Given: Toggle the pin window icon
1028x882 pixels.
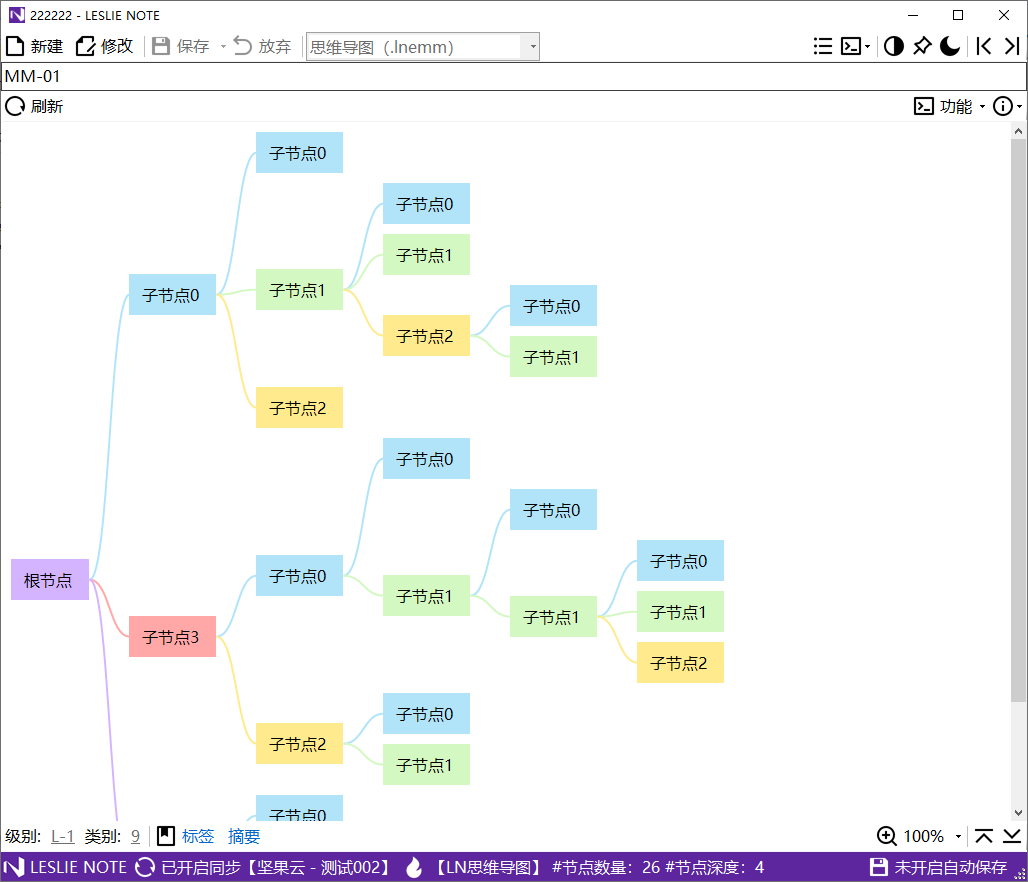Looking at the screenshot, I should pyautogui.click(x=922, y=46).
